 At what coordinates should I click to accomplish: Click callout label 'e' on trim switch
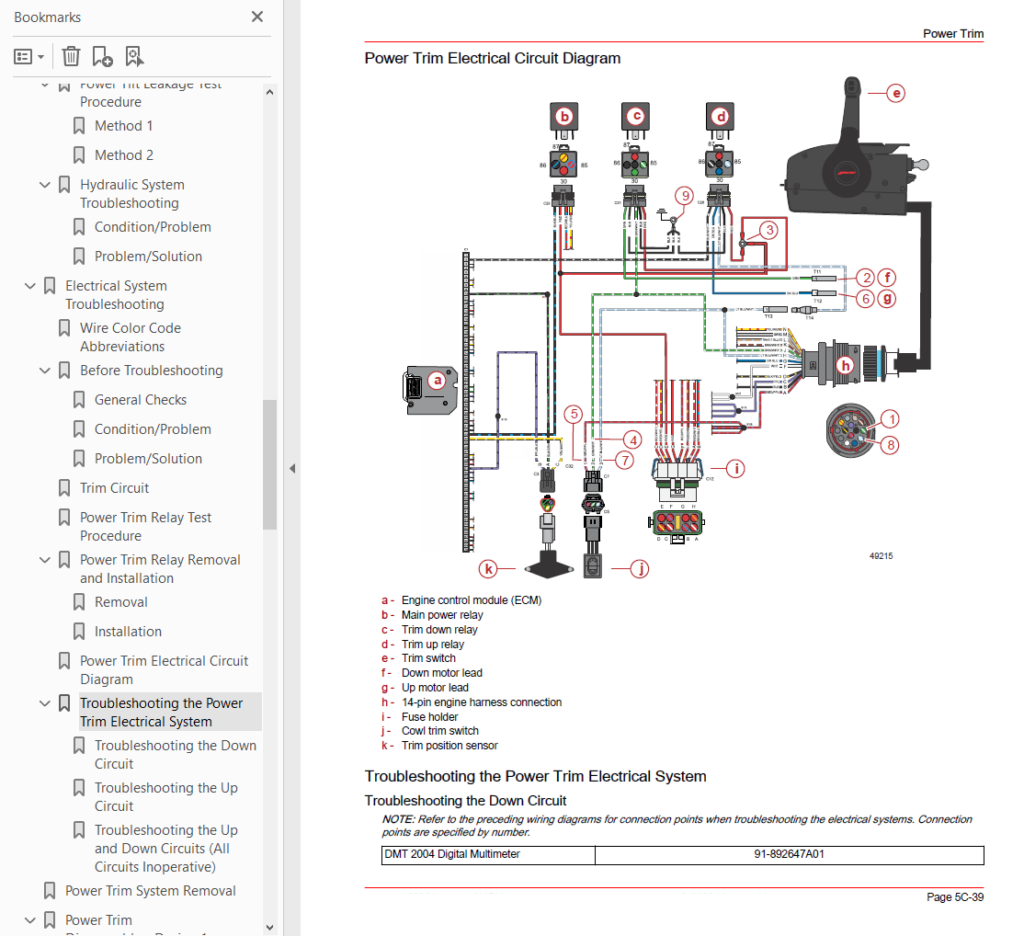click(x=896, y=93)
